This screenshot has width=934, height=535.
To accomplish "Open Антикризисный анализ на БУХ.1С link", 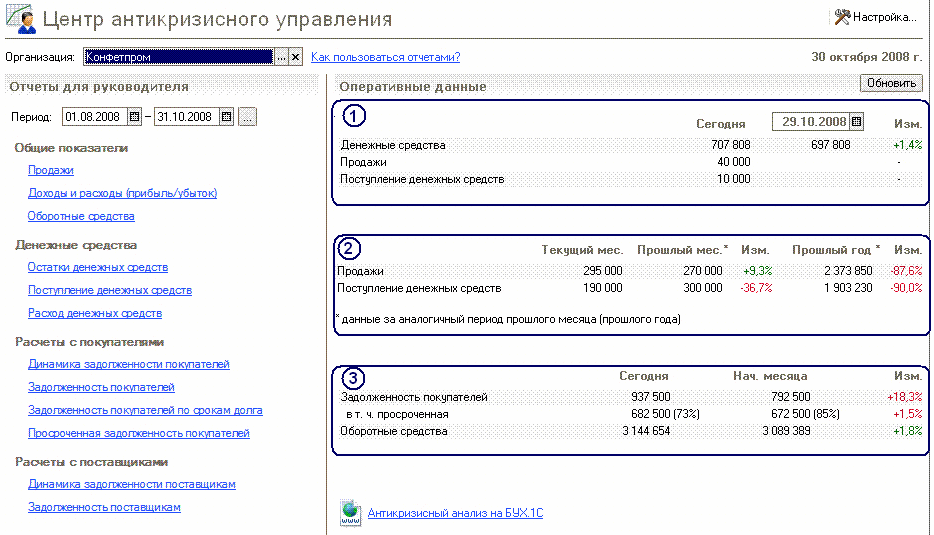I will pos(455,513).
